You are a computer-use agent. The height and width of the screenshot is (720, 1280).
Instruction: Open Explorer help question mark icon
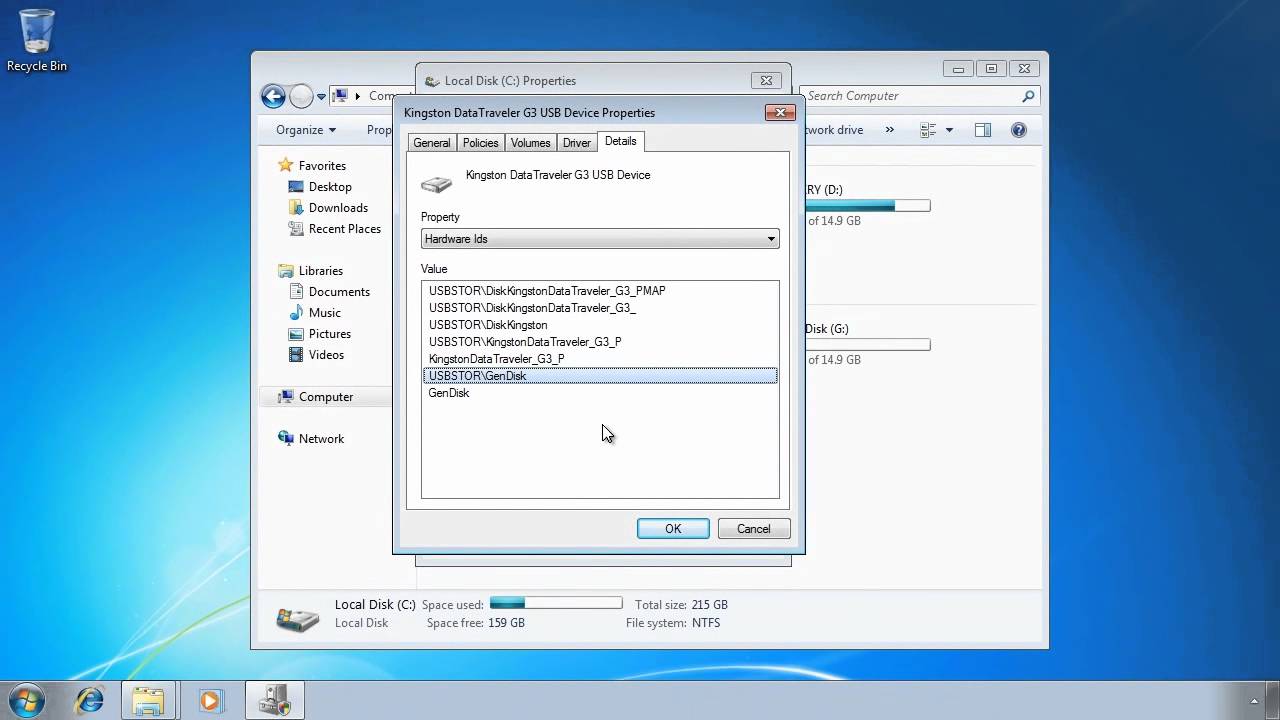[x=1019, y=130]
